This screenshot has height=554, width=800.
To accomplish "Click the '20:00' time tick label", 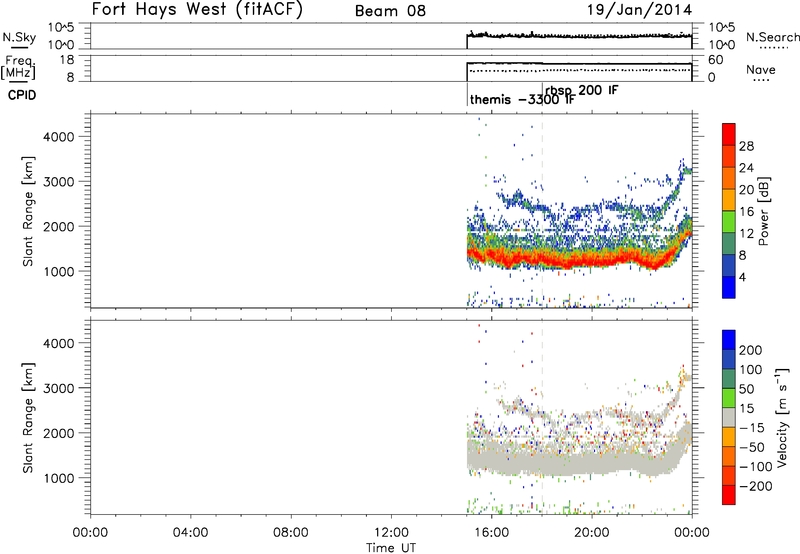I will point(591,533).
